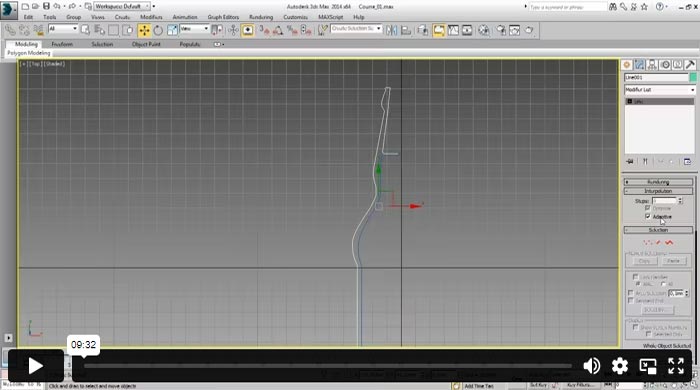Collapse the Selection rollout
This screenshot has height=390, width=700.
(658, 230)
